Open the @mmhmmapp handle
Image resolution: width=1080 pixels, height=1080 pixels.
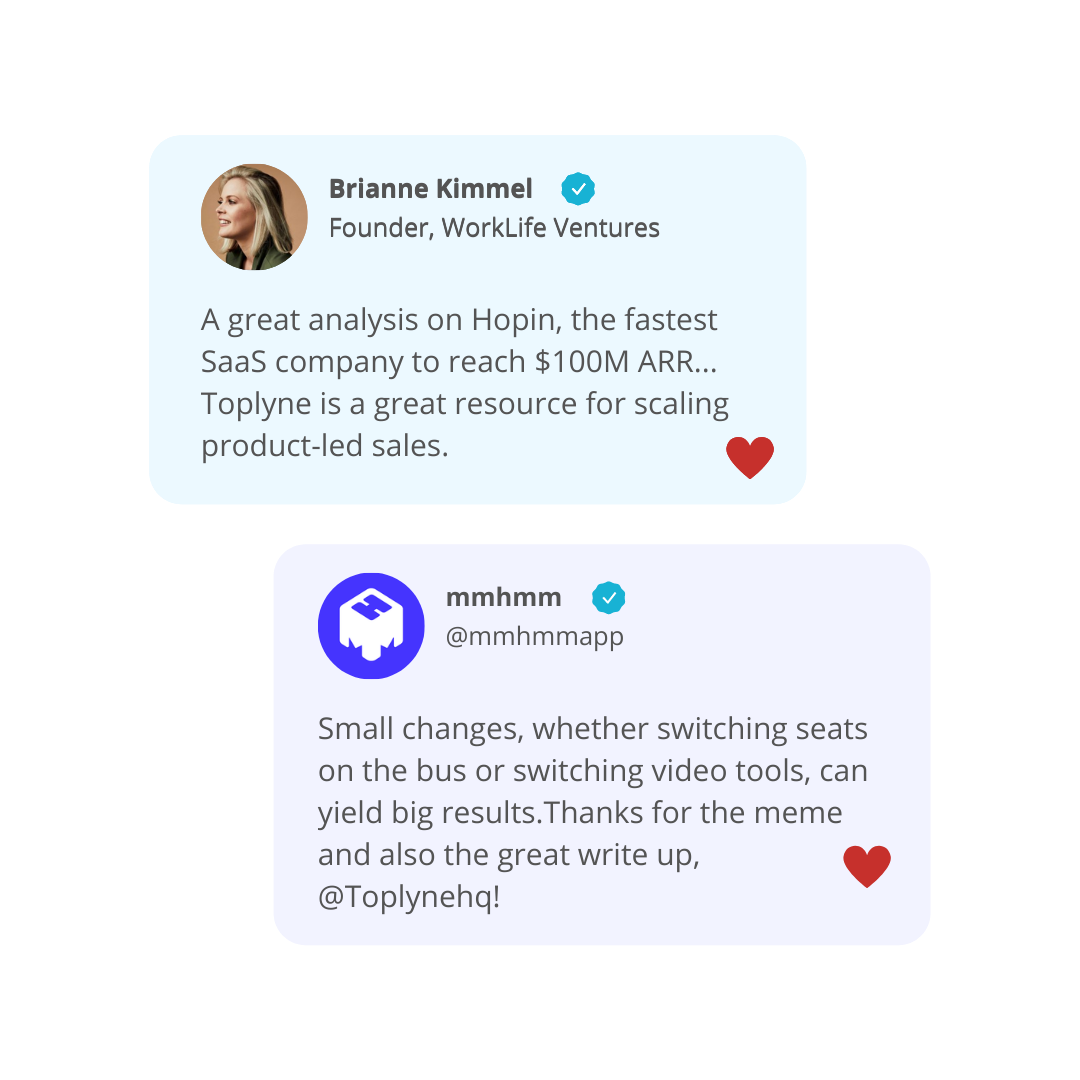(x=534, y=636)
